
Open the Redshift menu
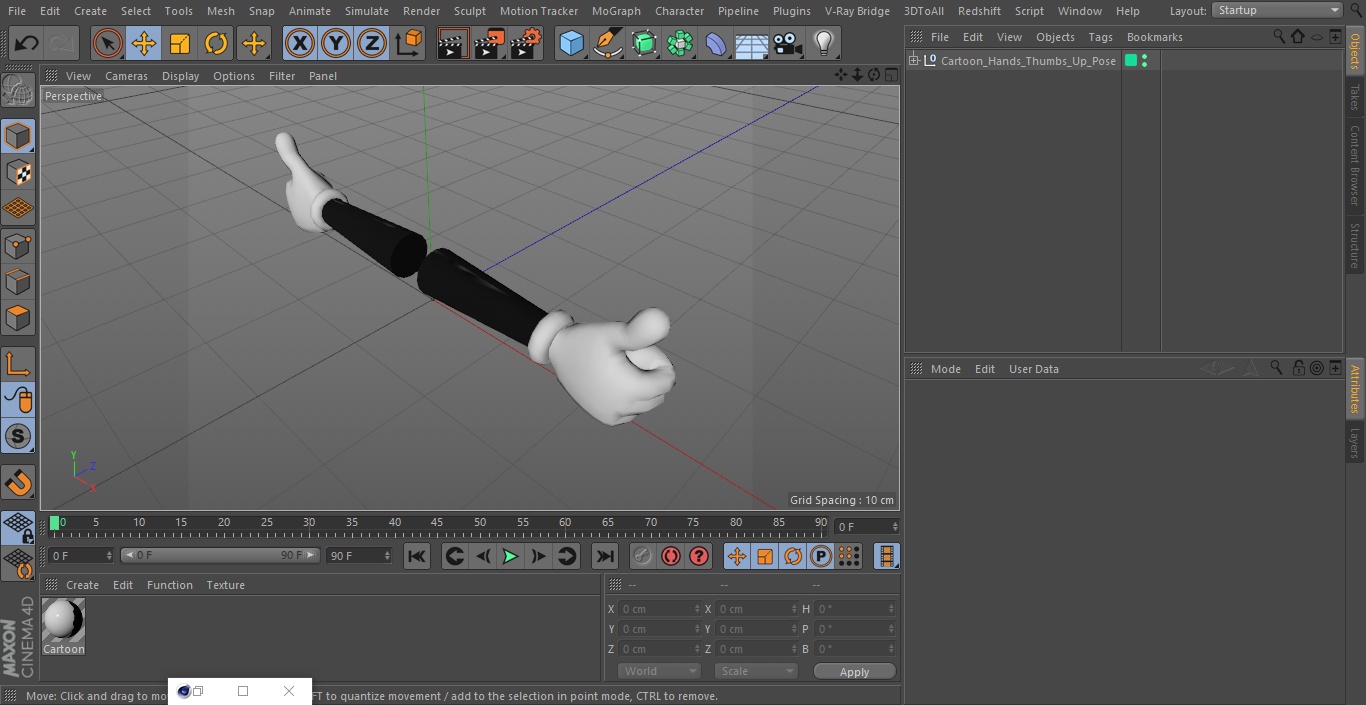pos(979,11)
